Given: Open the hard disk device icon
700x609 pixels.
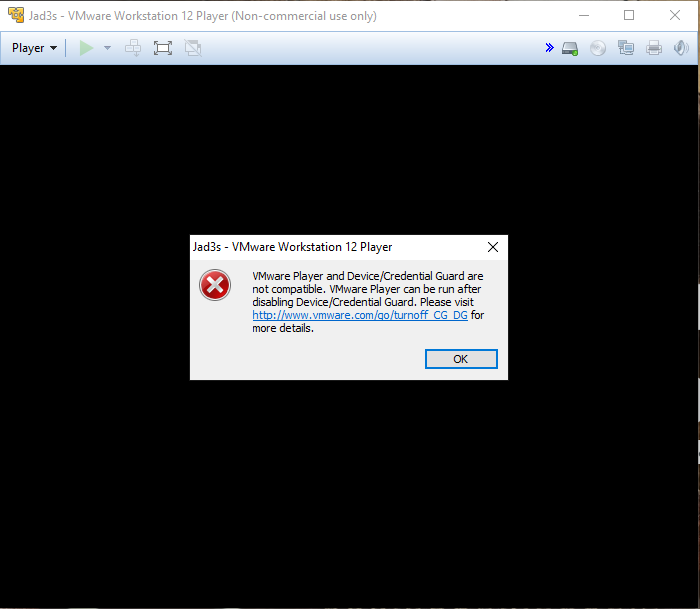Looking at the screenshot, I should click(x=570, y=48).
